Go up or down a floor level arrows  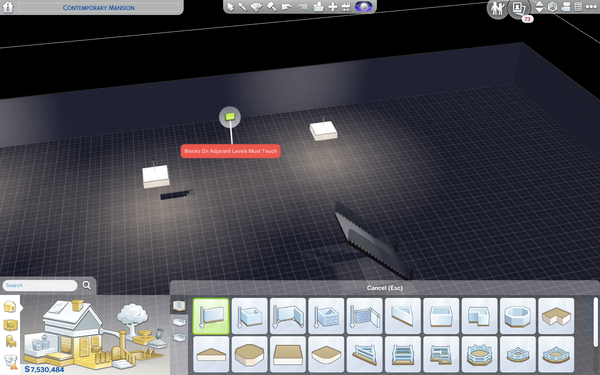tap(539, 7)
